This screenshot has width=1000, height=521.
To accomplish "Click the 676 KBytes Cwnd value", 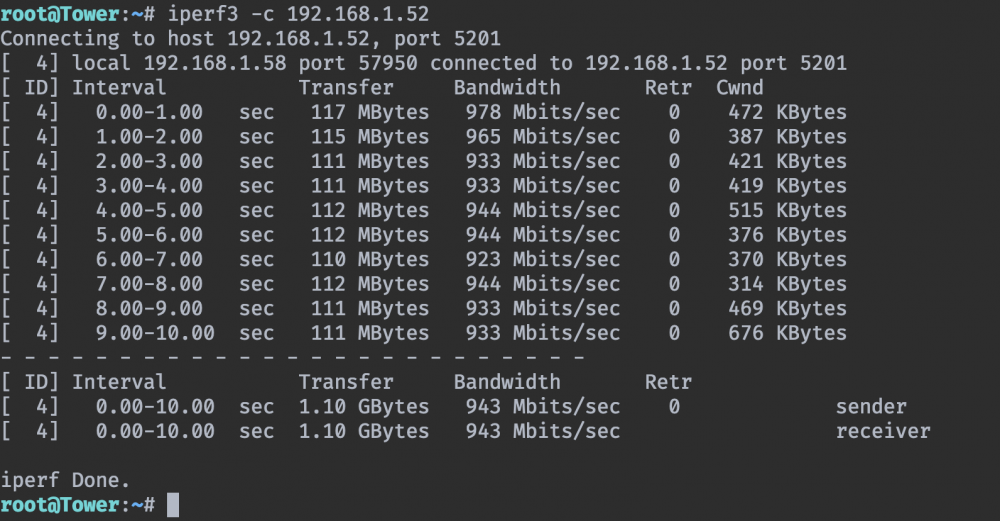I will point(788,334).
